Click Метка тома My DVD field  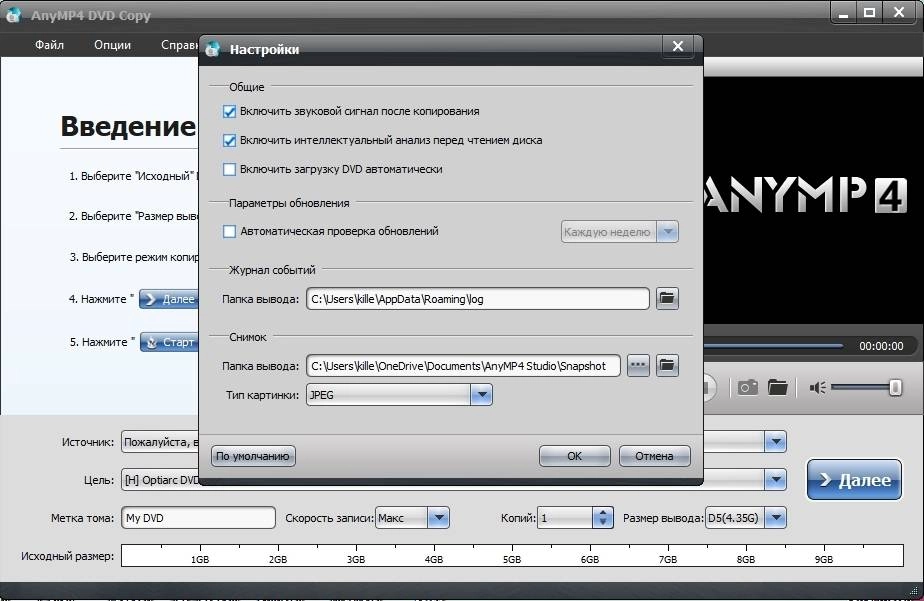click(x=199, y=518)
